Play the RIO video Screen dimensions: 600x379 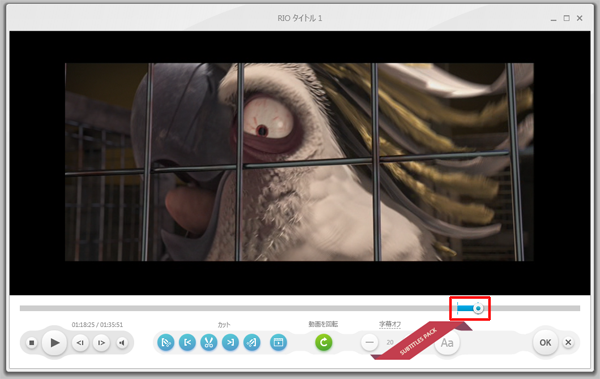tap(55, 342)
